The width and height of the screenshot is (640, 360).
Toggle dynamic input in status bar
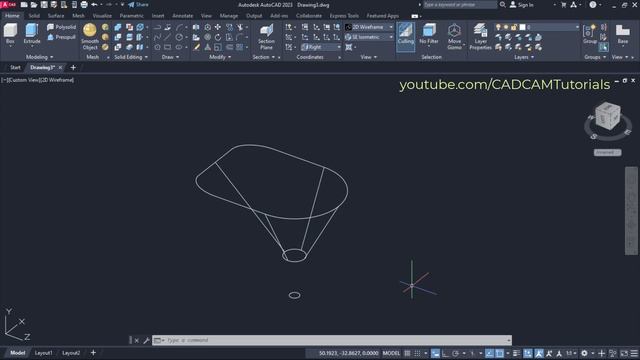[x=436, y=353]
